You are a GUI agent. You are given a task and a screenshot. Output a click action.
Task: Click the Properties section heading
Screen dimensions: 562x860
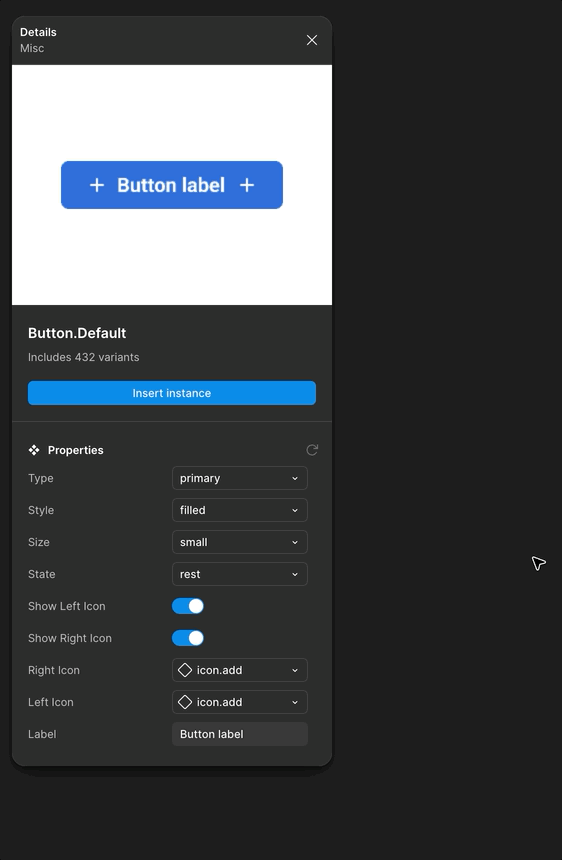pos(76,450)
